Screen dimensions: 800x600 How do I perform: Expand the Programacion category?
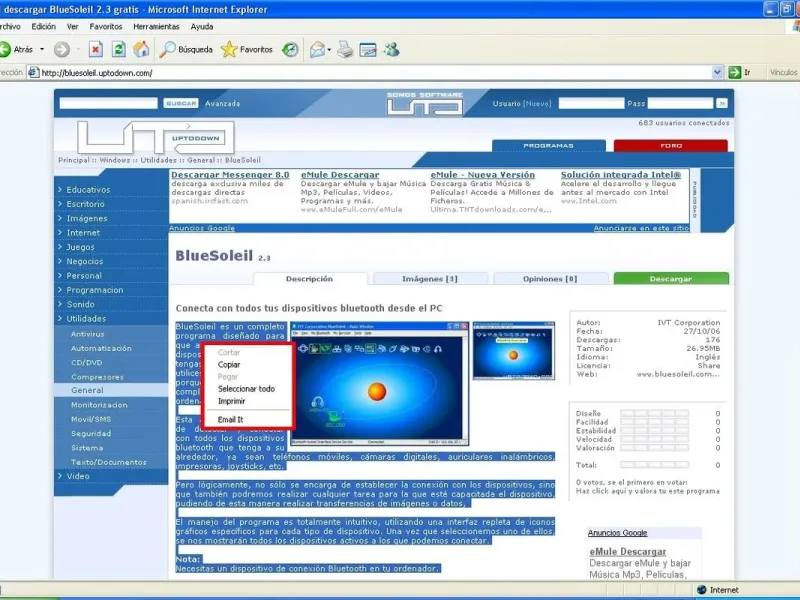94,289
